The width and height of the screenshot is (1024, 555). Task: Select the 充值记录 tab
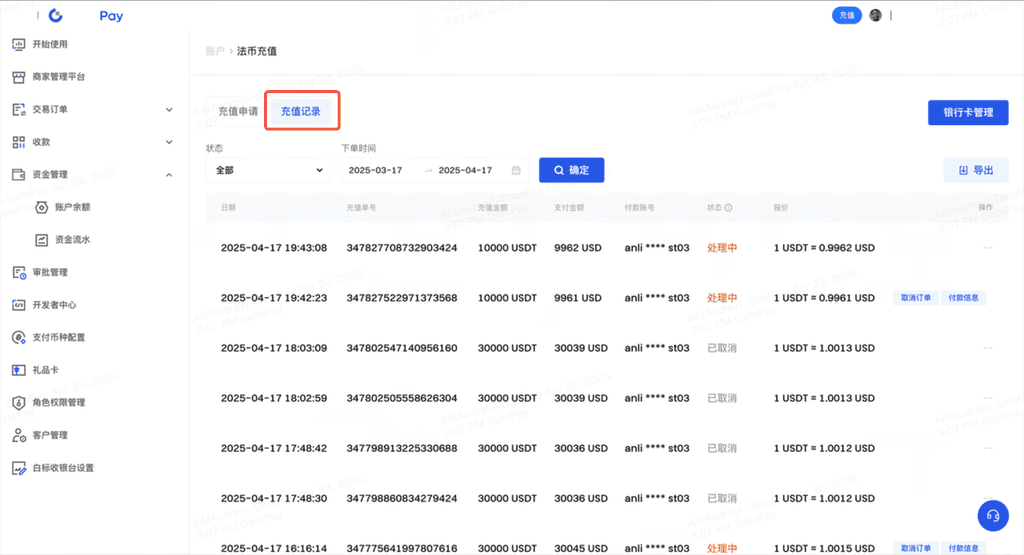pyautogui.click(x=301, y=112)
